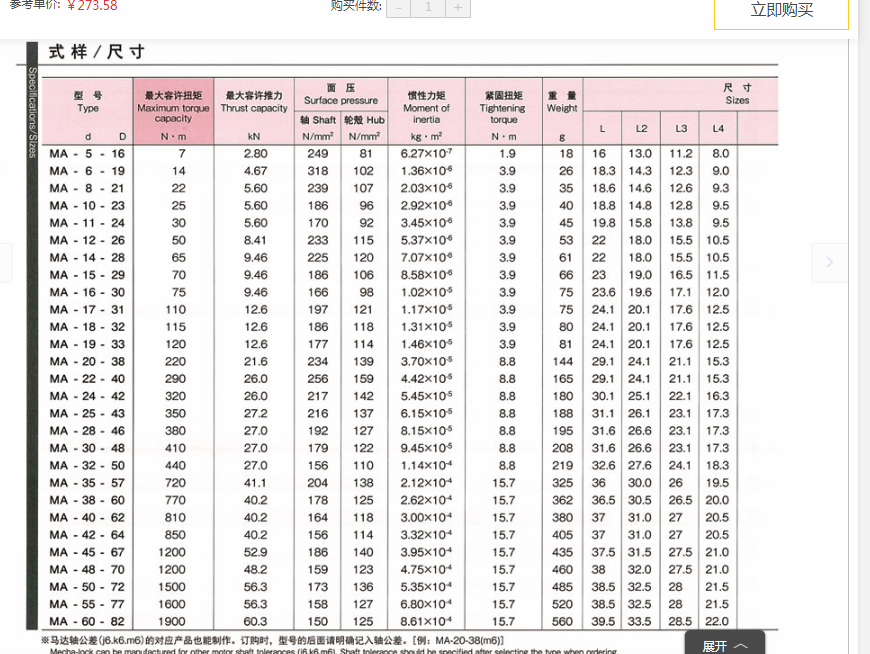This screenshot has width=870, height=654.
Task: Click thrust capacity value 41.1
Action: 255,483
